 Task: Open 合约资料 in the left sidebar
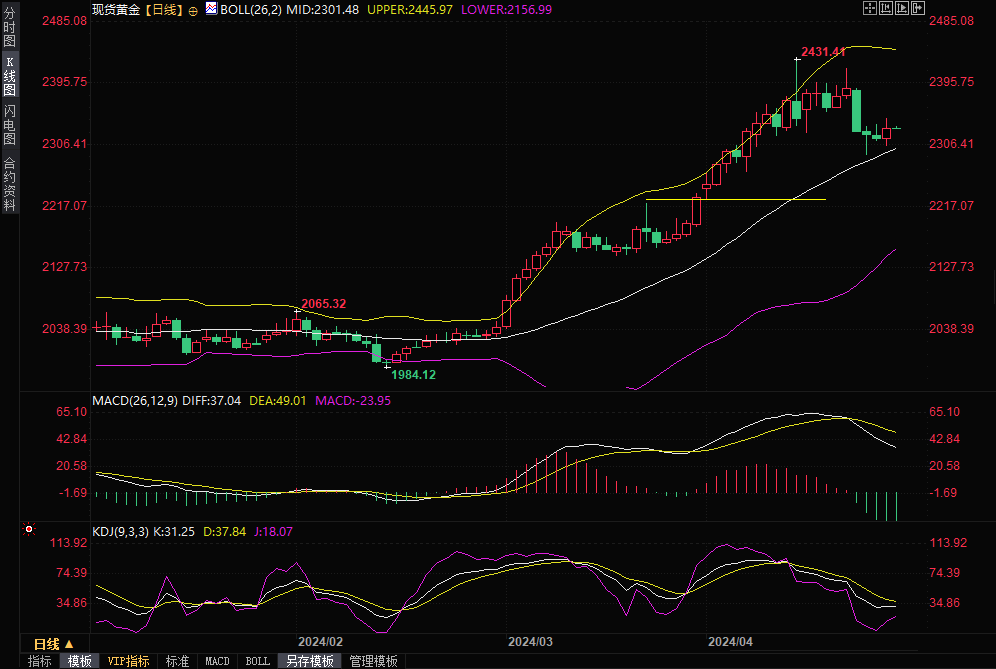(x=9, y=183)
